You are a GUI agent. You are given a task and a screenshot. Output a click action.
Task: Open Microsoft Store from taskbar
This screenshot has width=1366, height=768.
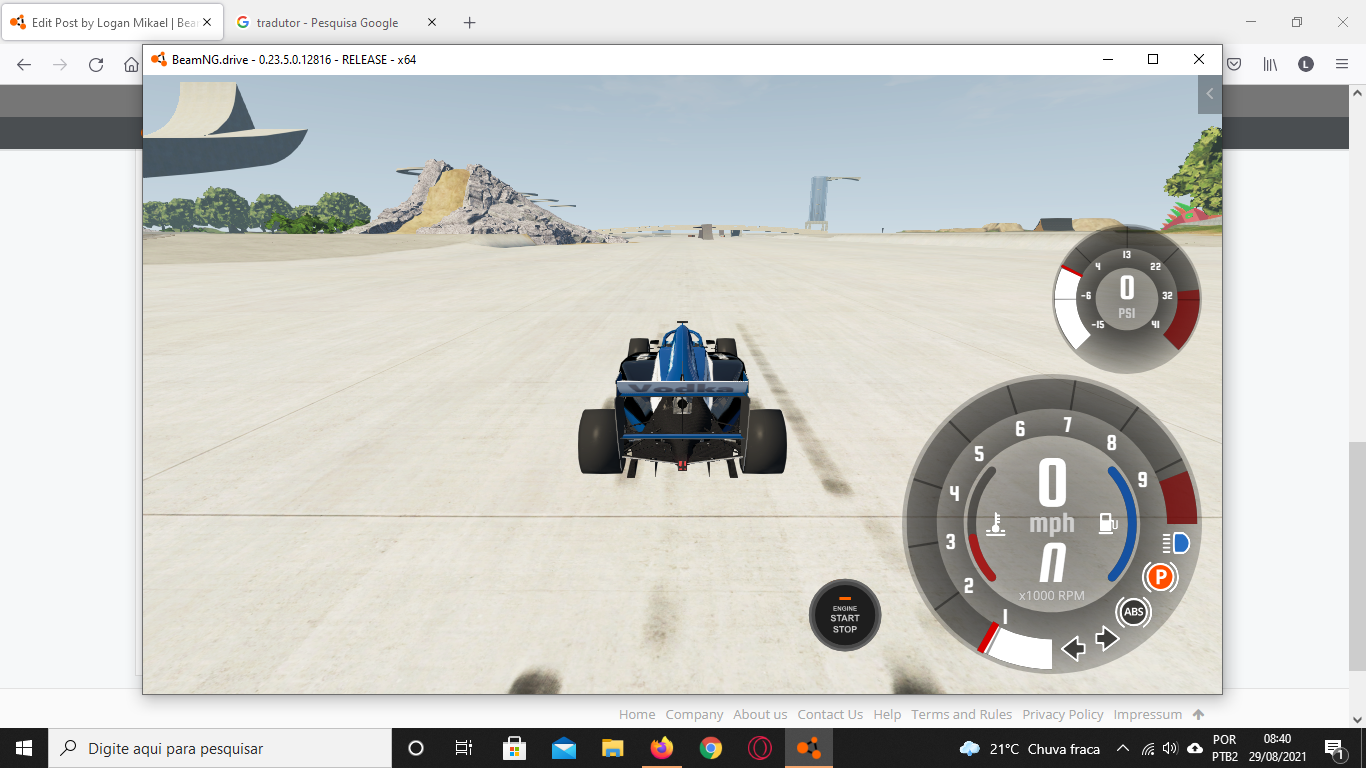[514, 748]
